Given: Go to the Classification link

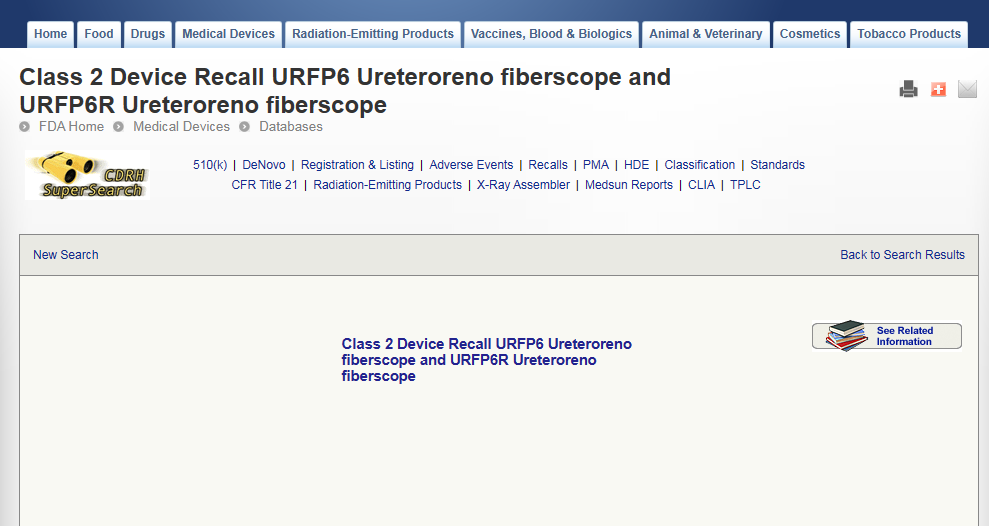Looking at the screenshot, I should click(699, 165).
